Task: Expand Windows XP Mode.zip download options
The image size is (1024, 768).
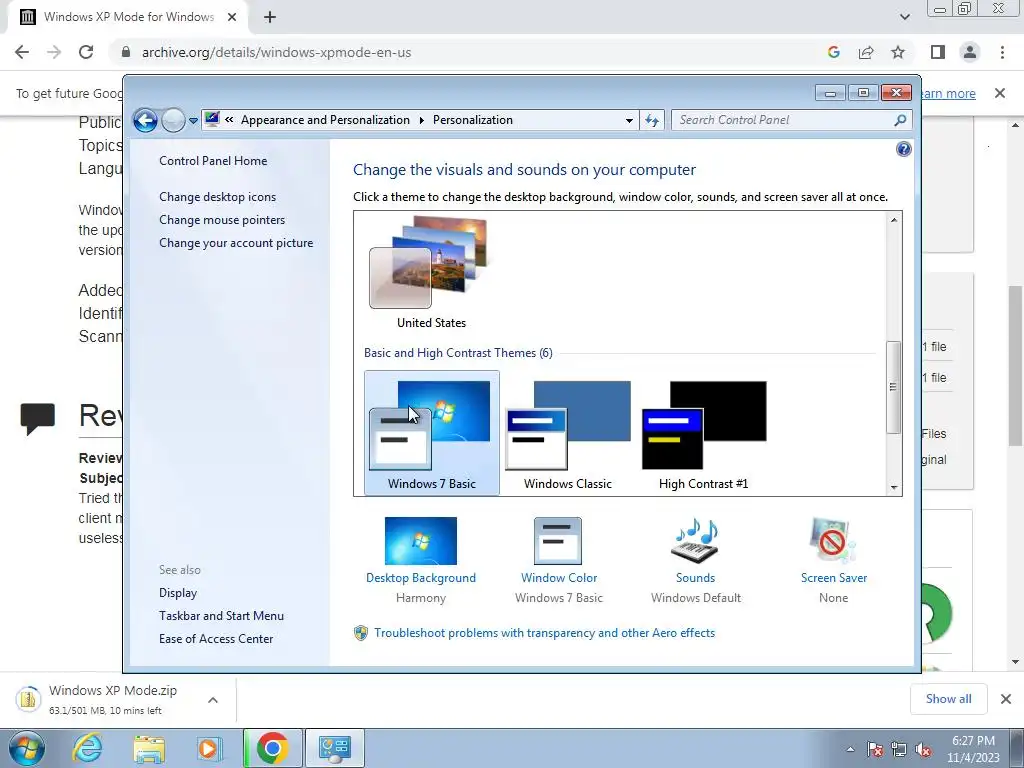Action: pos(213,700)
